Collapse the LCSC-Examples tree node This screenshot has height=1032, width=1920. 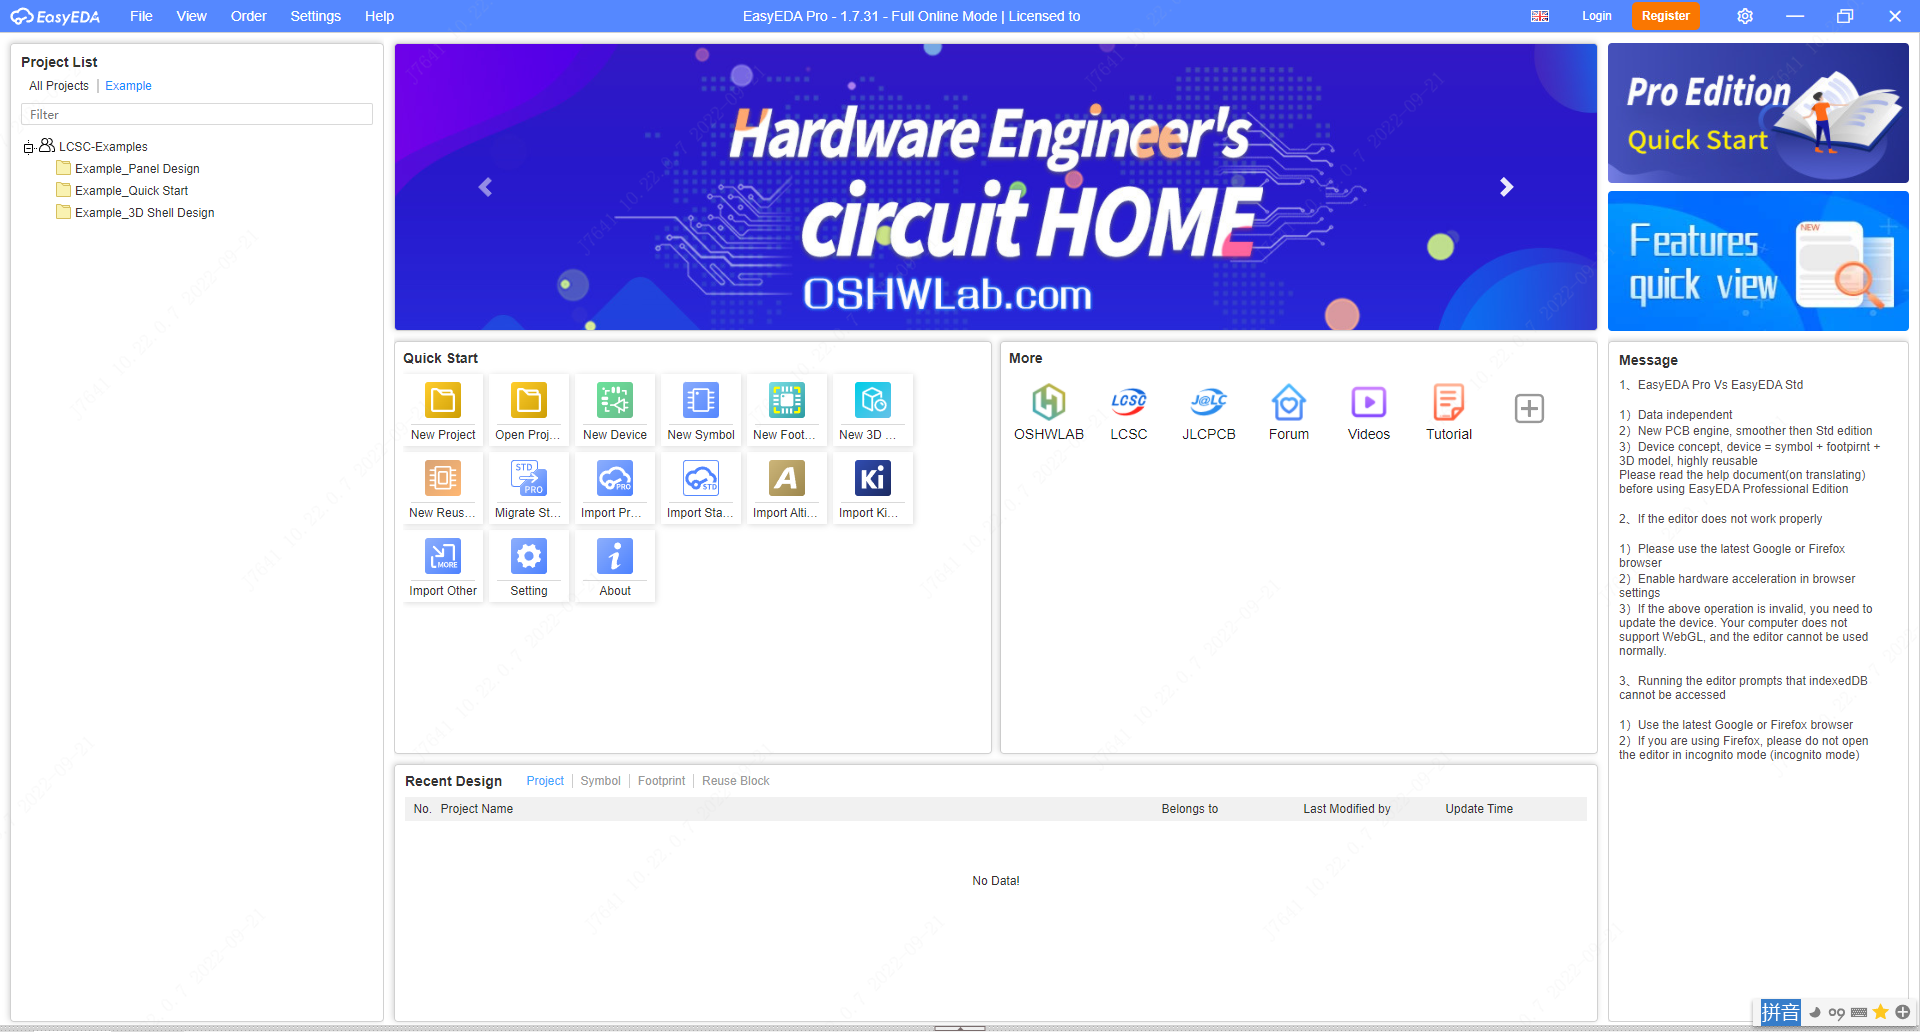point(29,148)
